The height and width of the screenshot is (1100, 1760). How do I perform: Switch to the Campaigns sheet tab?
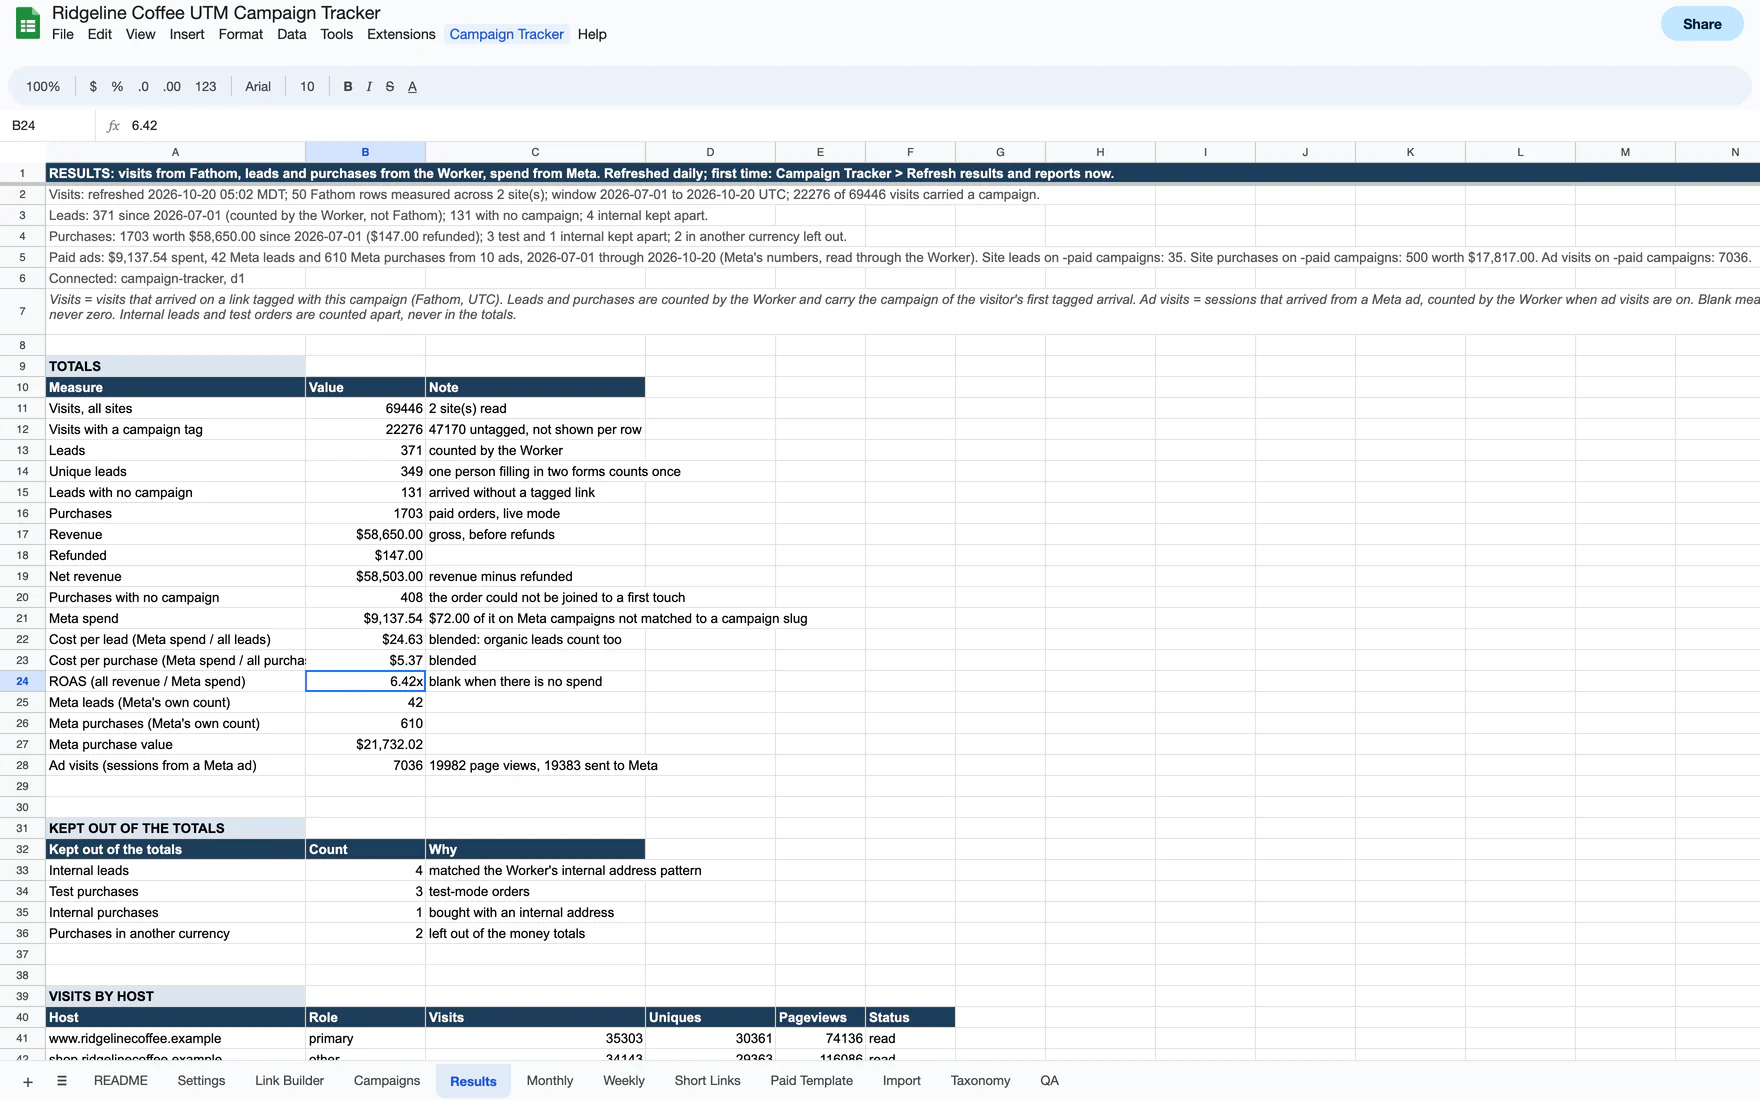[x=387, y=1081]
